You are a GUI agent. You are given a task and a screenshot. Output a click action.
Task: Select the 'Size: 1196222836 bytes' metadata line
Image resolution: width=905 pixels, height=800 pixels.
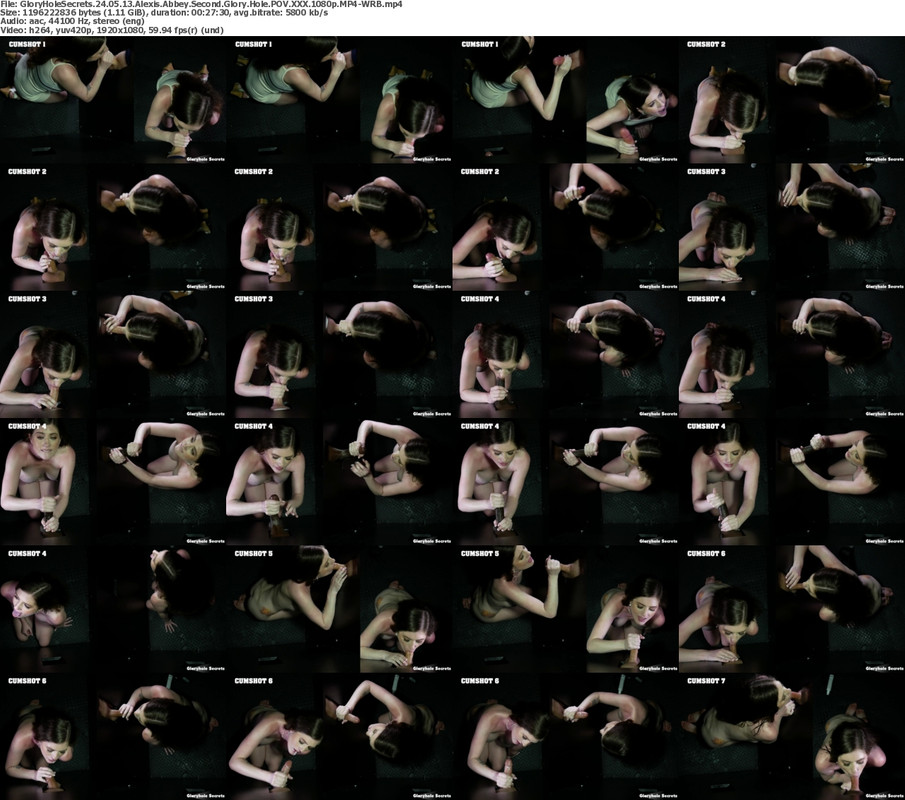(x=164, y=12)
